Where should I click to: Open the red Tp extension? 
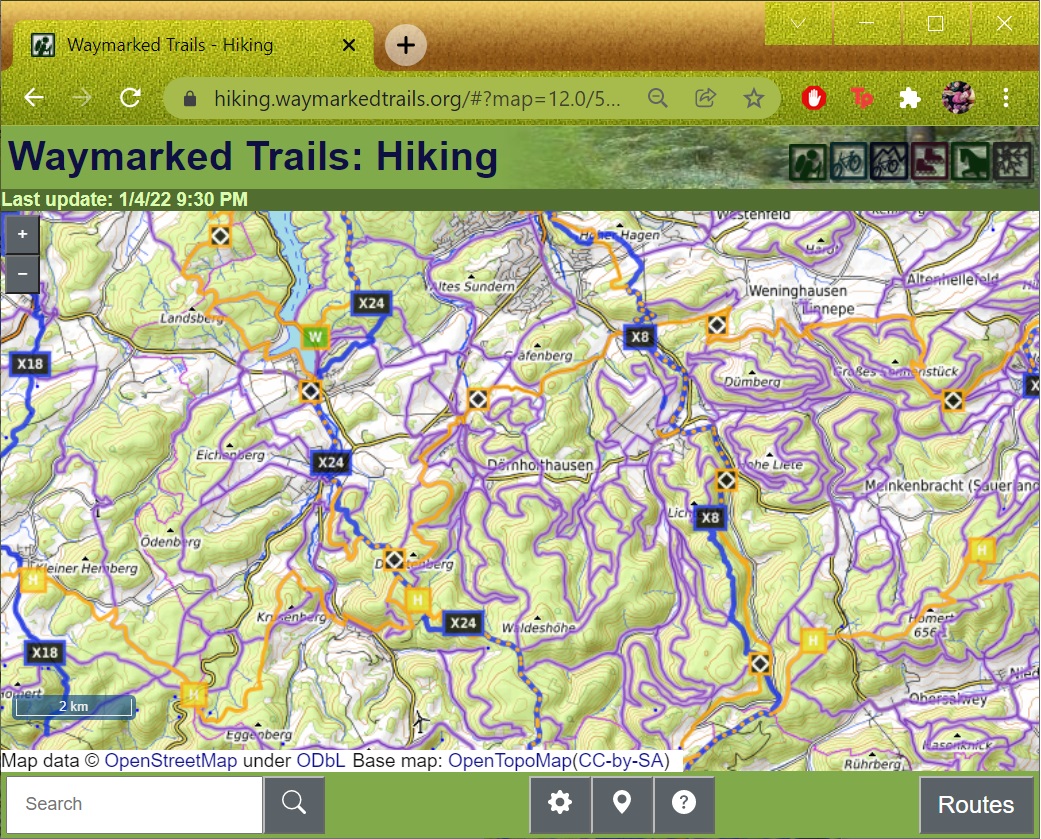click(x=862, y=98)
